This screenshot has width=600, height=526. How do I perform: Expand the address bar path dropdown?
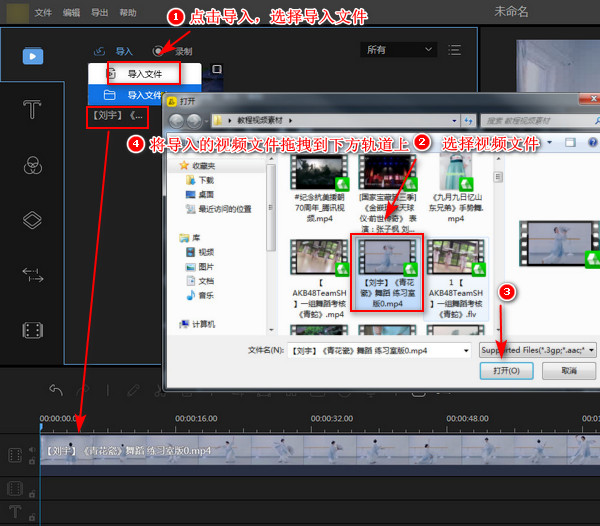pos(454,121)
